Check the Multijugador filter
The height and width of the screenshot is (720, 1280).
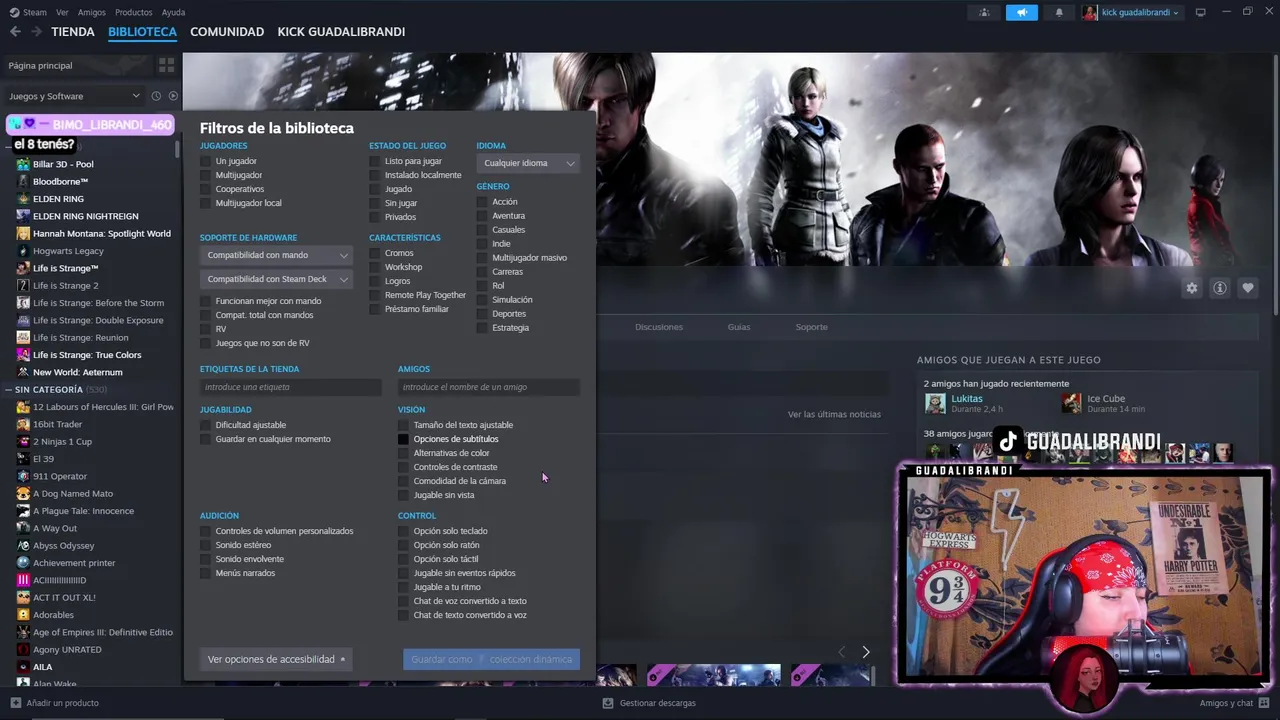pos(206,175)
